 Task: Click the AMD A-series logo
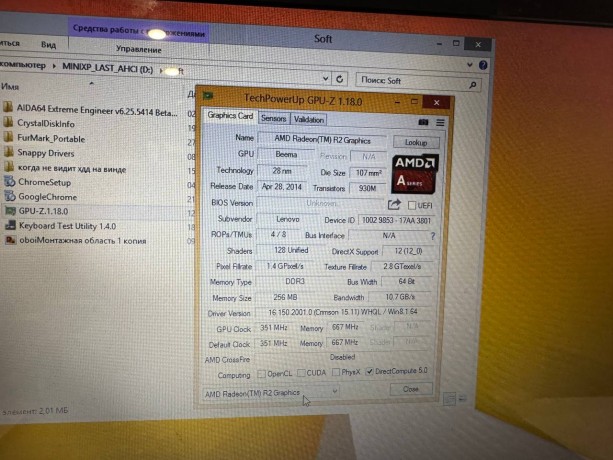click(x=414, y=174)
